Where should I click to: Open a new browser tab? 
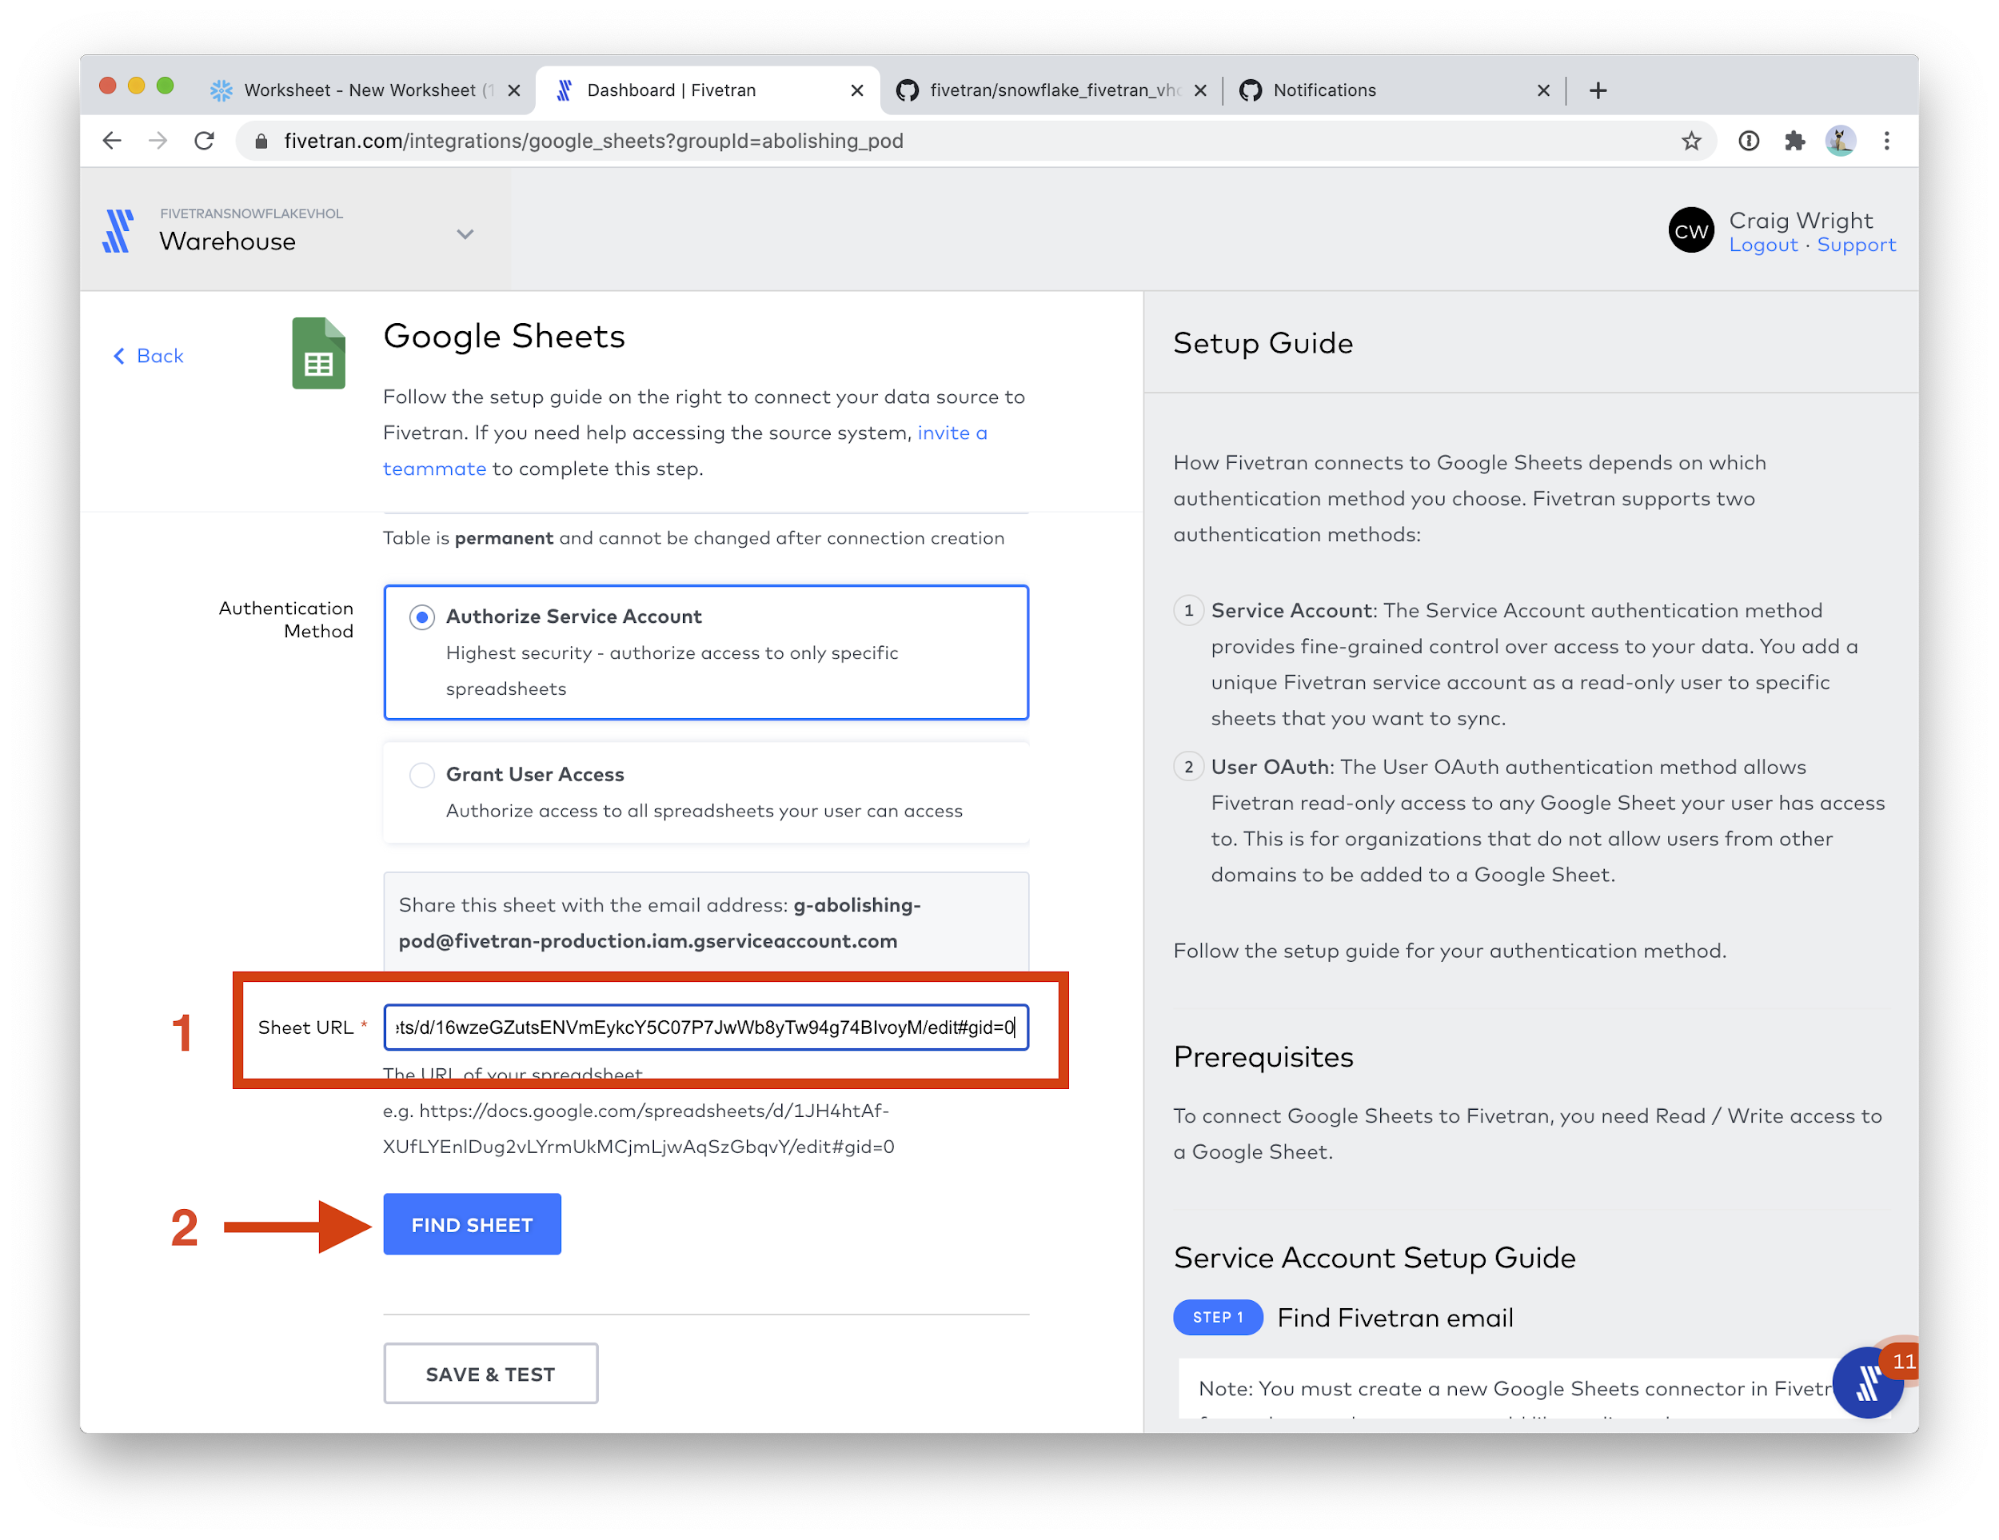coord(1598,90)
